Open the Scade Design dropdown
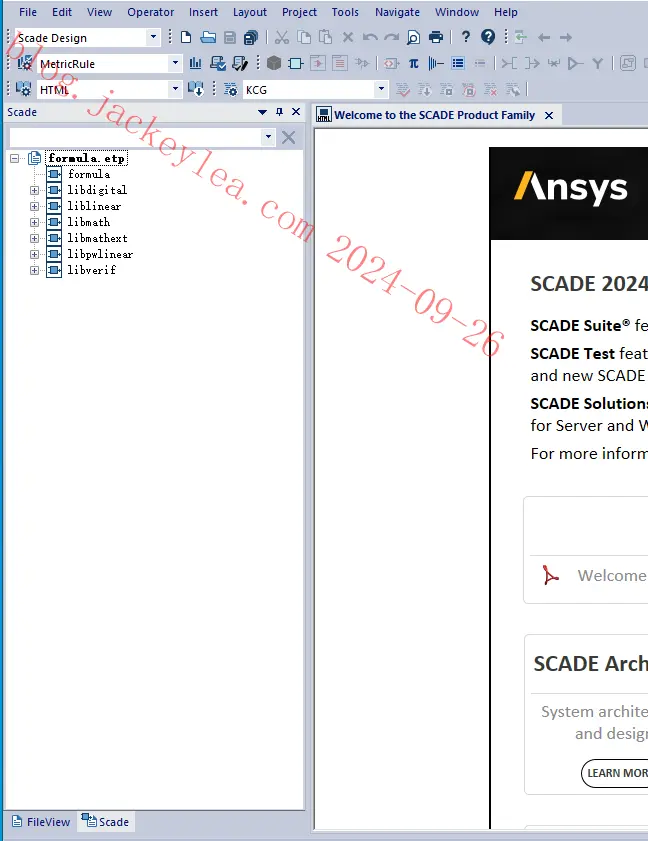This screenshot has width=648, height=841. [153, 37]
